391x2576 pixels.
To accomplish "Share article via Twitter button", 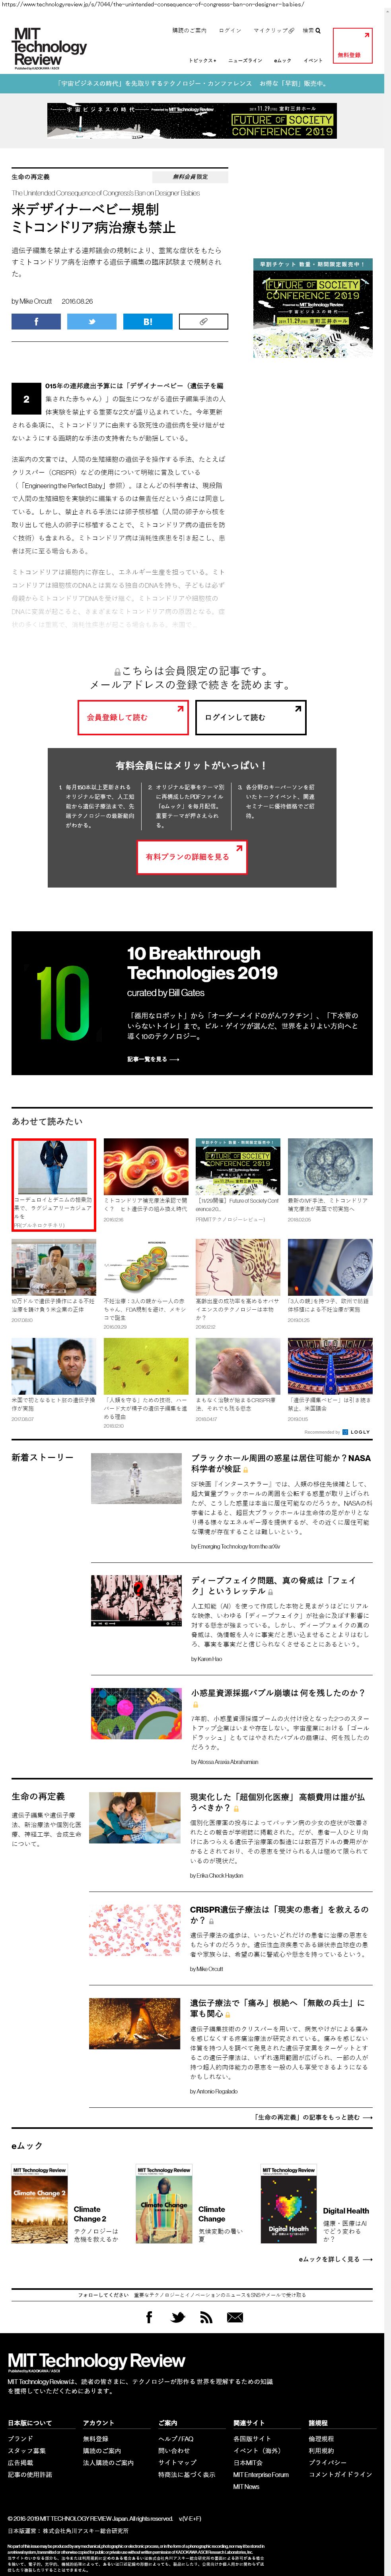I will (92, 322).
